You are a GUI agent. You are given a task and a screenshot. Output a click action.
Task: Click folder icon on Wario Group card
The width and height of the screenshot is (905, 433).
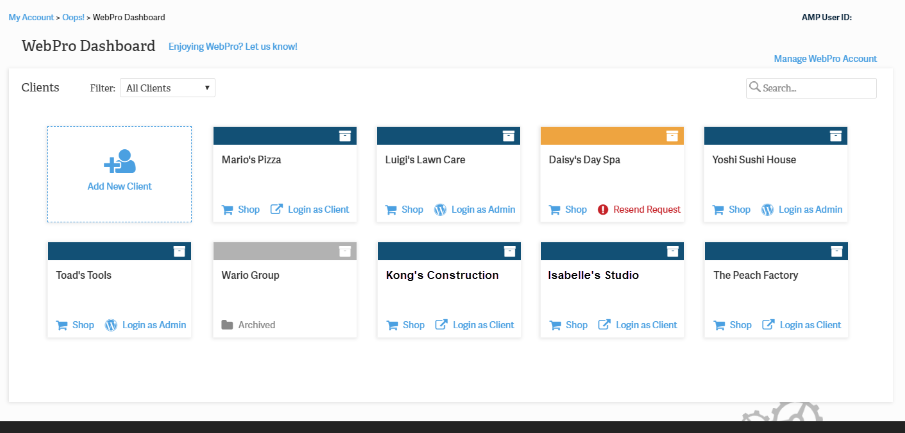tap(227, 325)
